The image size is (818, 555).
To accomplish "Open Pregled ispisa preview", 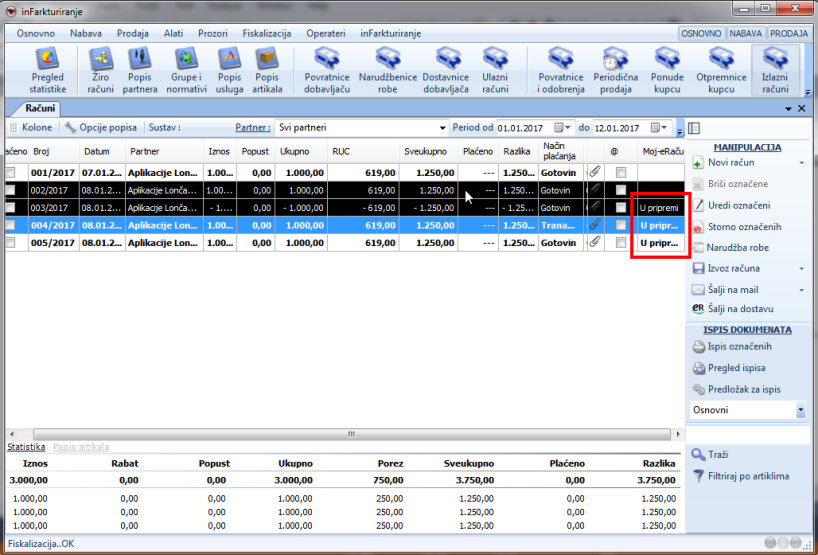I will [729, 368].
